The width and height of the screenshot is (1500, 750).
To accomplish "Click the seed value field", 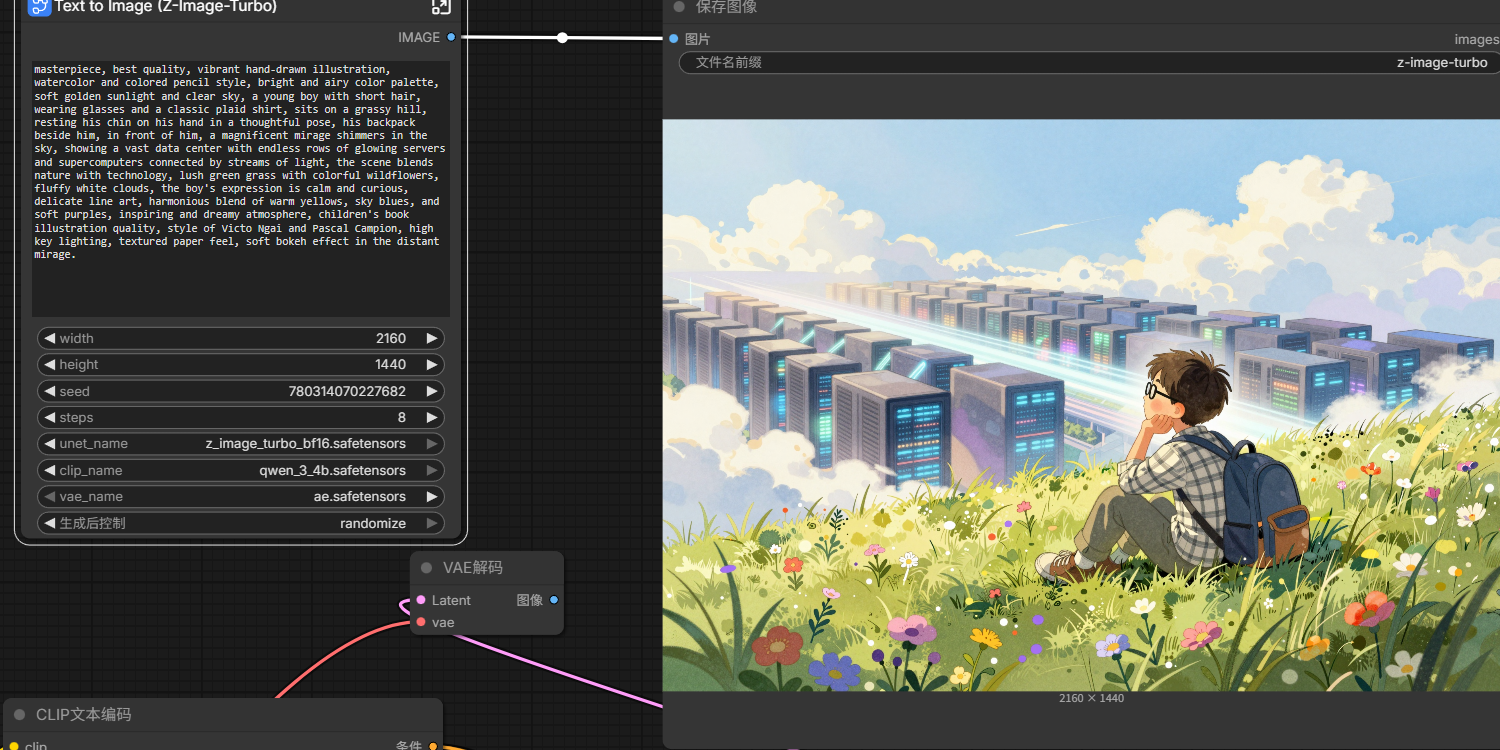I will (x=240, y=391).
